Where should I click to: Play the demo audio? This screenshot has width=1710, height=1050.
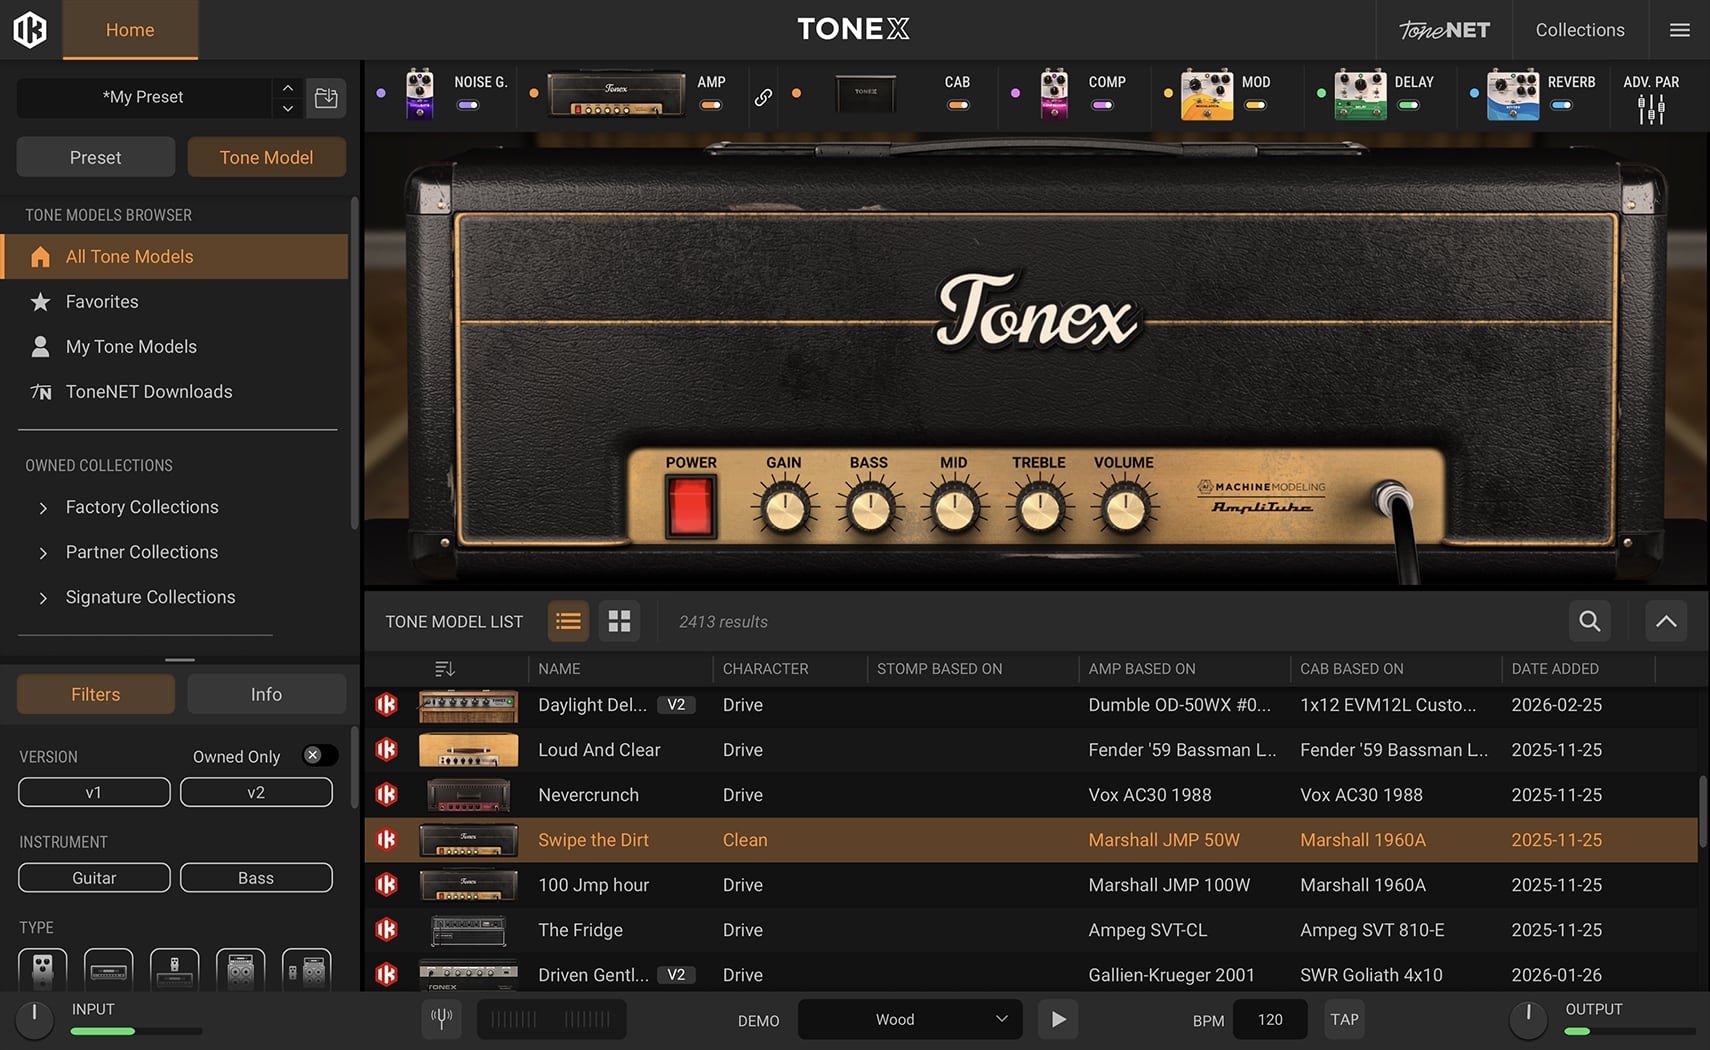click(1058, 1019)
